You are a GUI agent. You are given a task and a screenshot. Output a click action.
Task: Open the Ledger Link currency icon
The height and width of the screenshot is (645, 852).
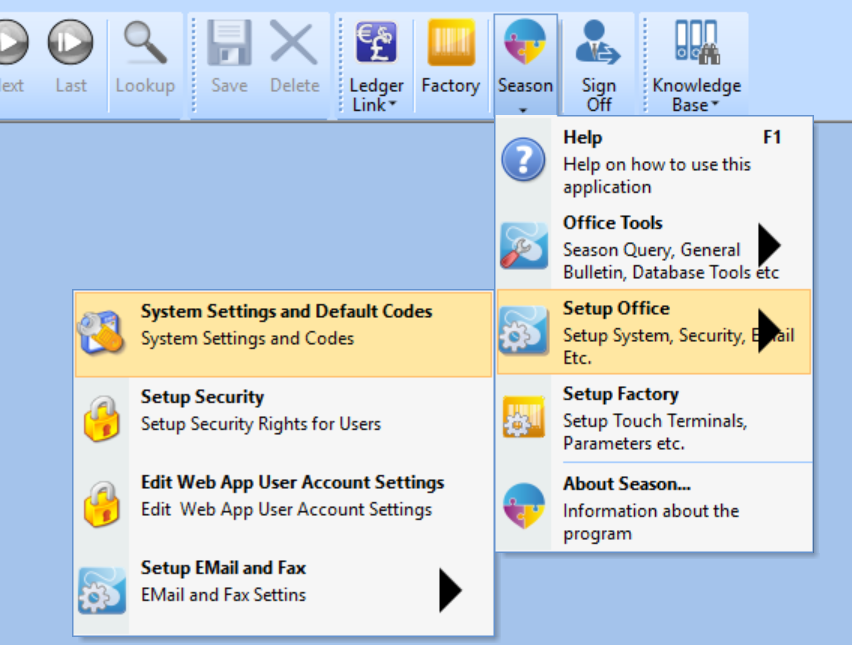click(x=376, y=42)
